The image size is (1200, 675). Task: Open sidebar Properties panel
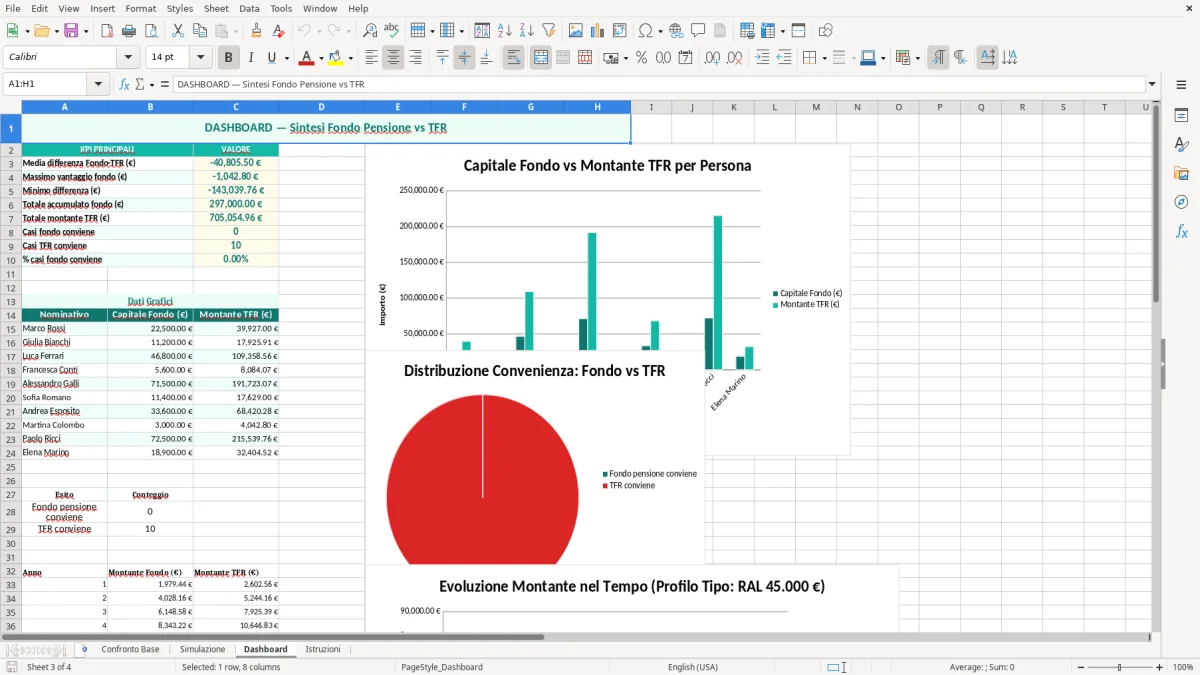(x=1181, y=115)
